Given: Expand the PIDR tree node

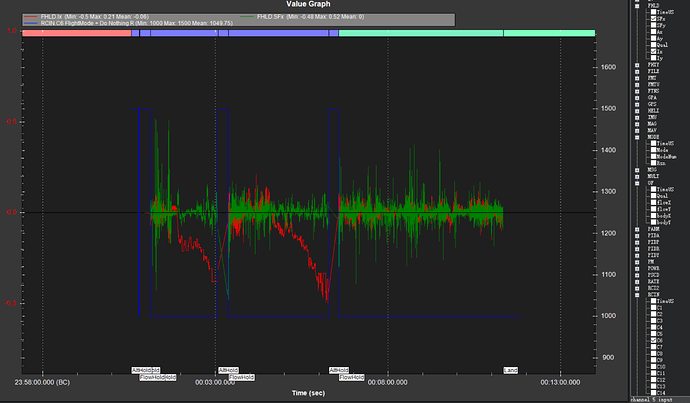Looking at the screenshot, I should (x=637, y=249).
